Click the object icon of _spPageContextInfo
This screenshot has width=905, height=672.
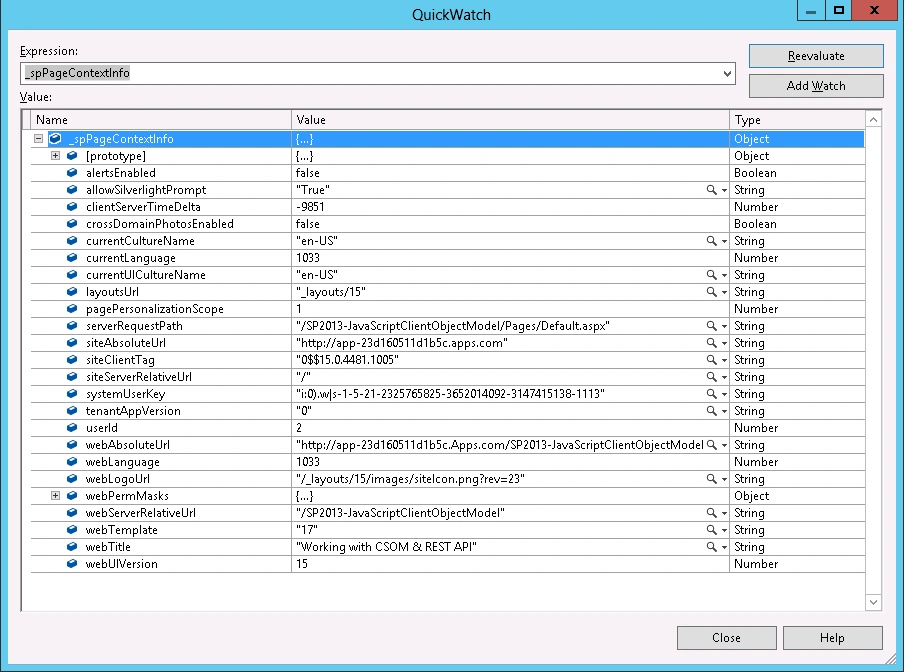coord(55,139)
